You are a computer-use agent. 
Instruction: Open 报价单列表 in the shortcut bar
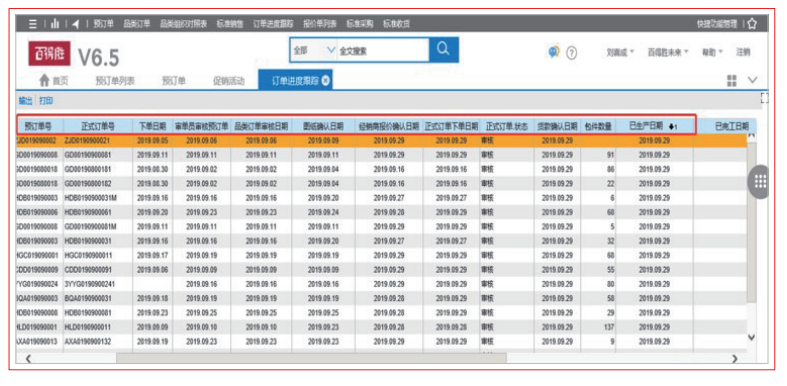(320, 24)
